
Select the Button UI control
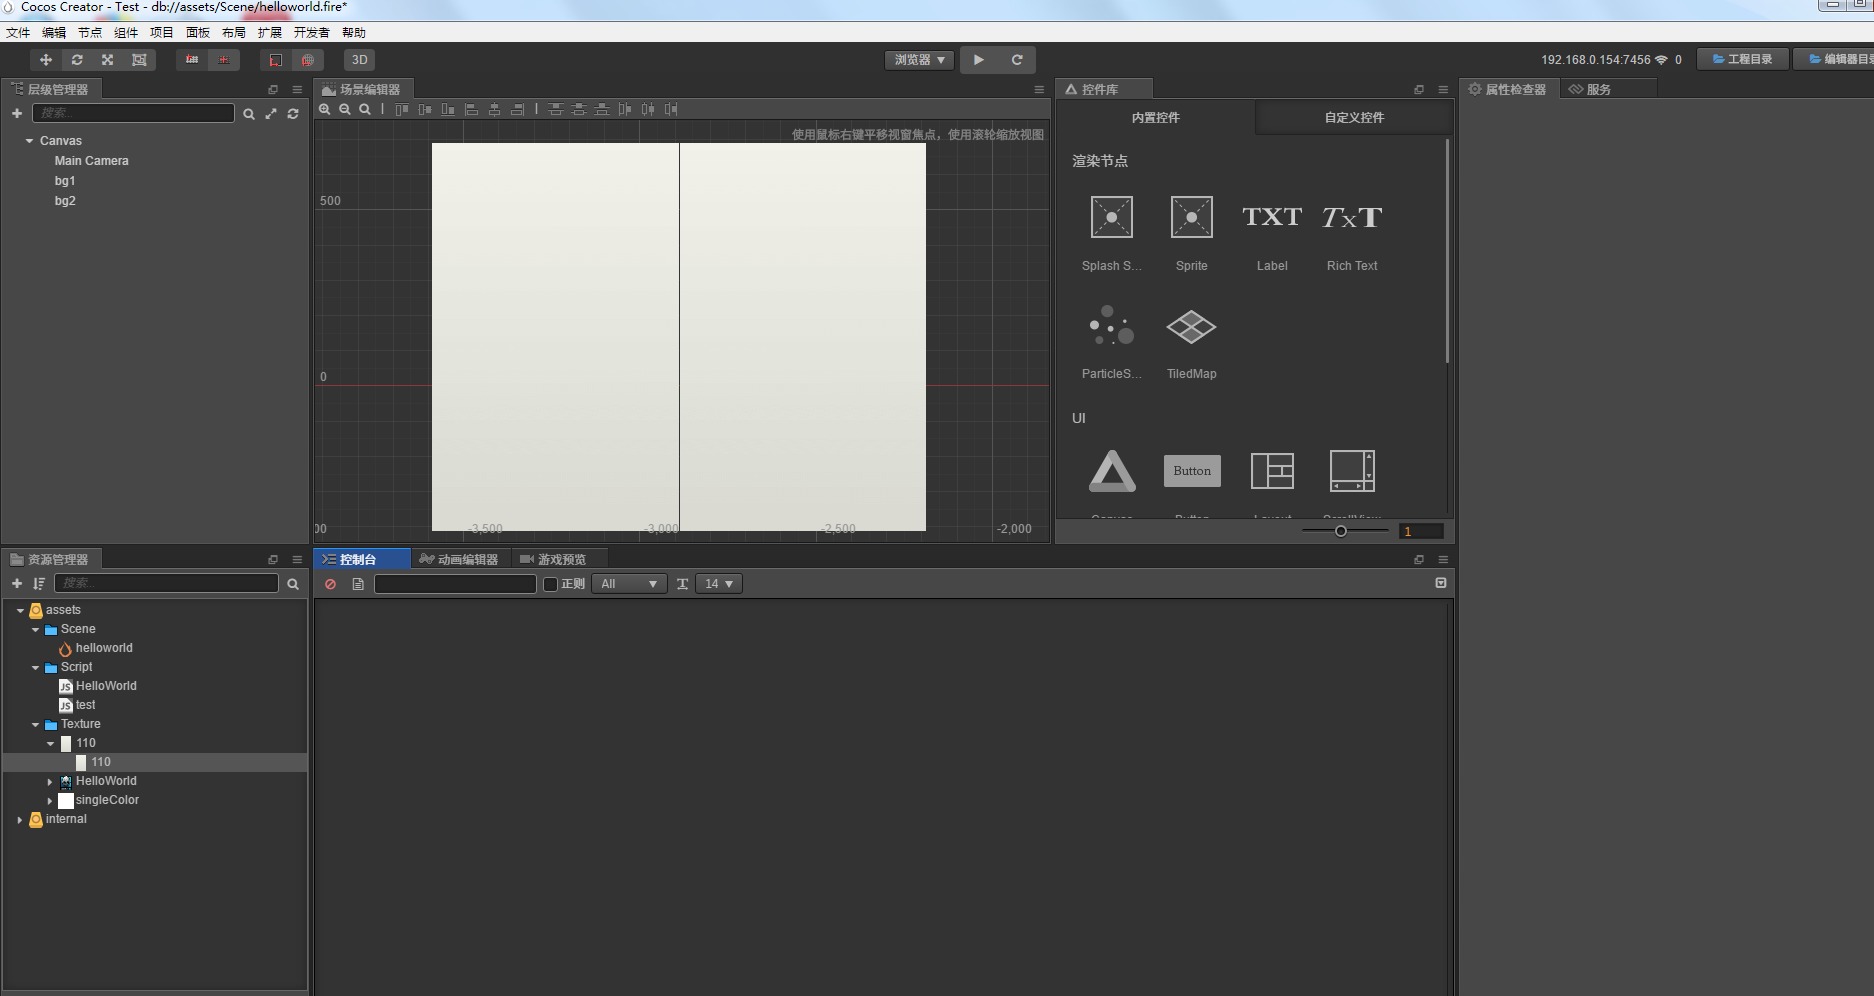pyautogui.click(x=1192, y=471)
